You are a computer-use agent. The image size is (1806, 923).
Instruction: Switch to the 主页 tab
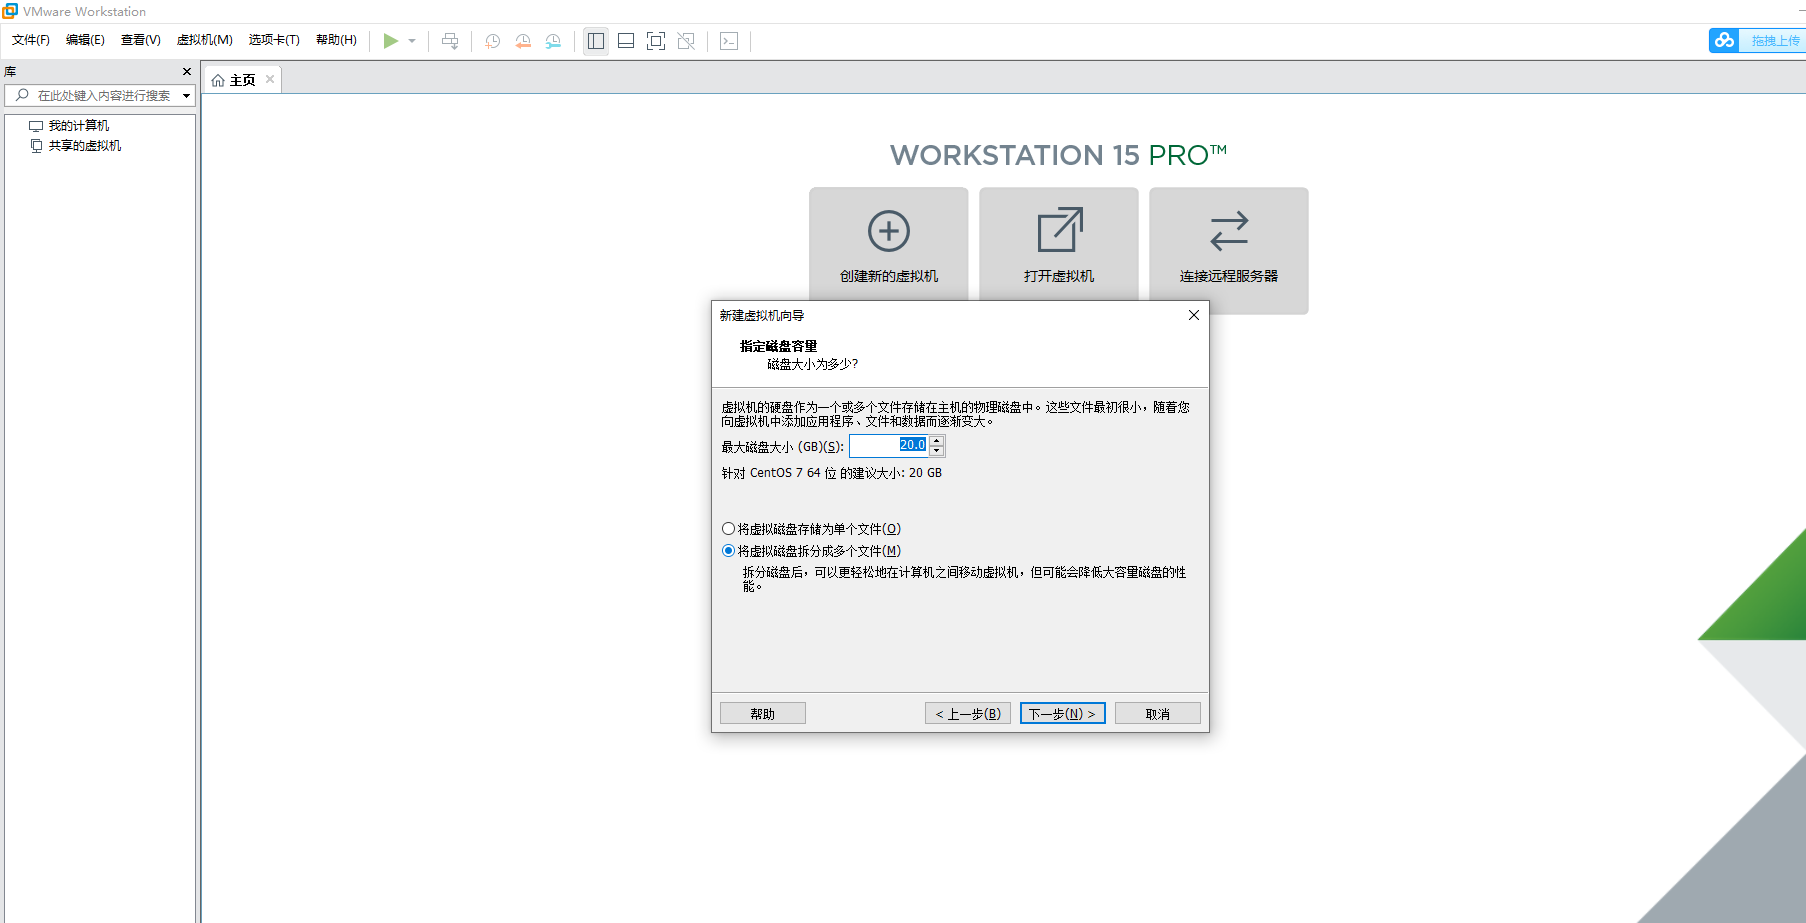click(x=240, y=79)
